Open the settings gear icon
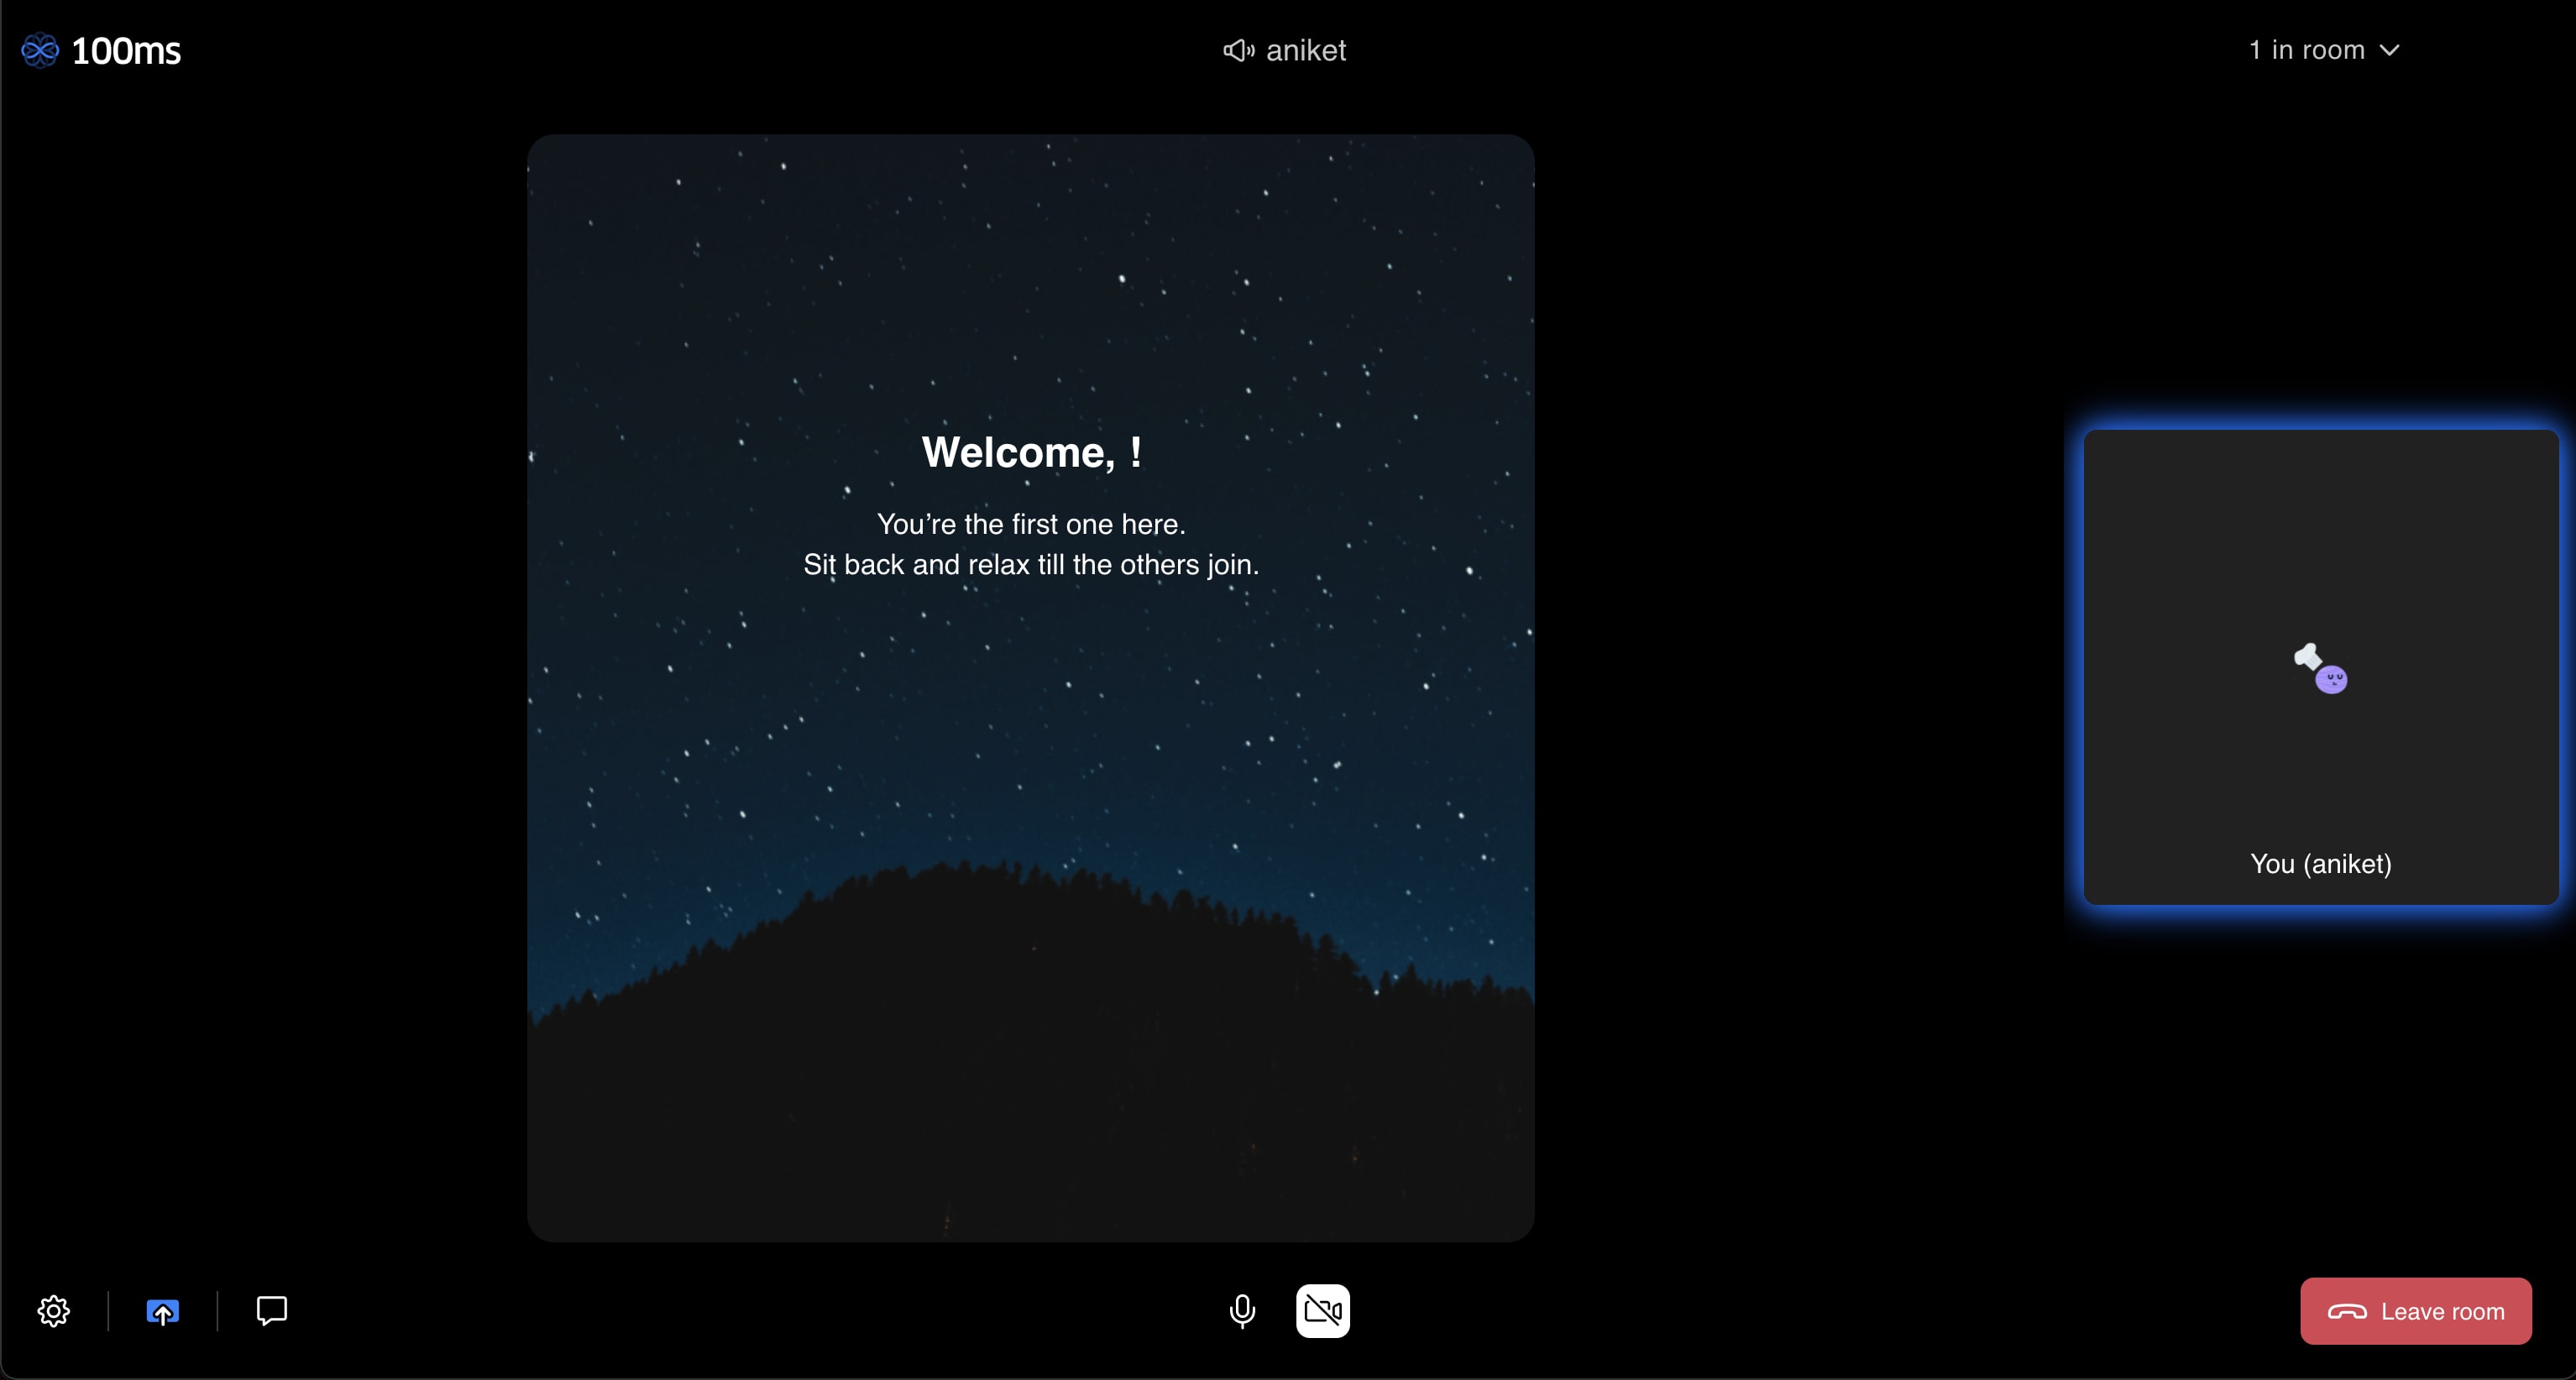 [x=54, y=1311]
